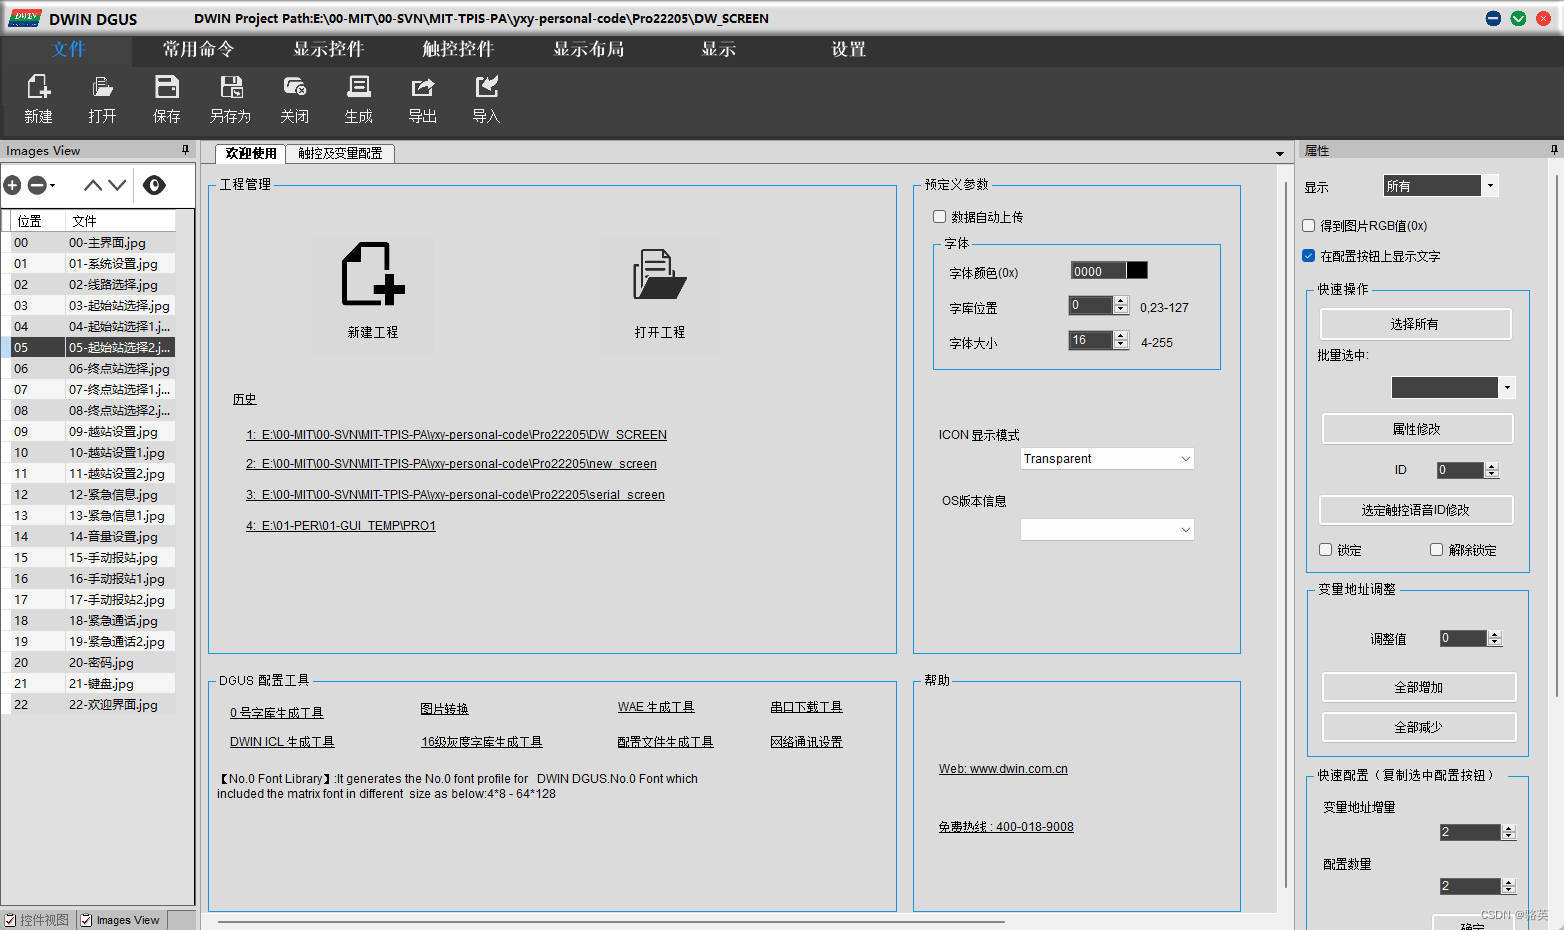Open the ICON 显示模式 Transparent dropdown

point(1107,458)
